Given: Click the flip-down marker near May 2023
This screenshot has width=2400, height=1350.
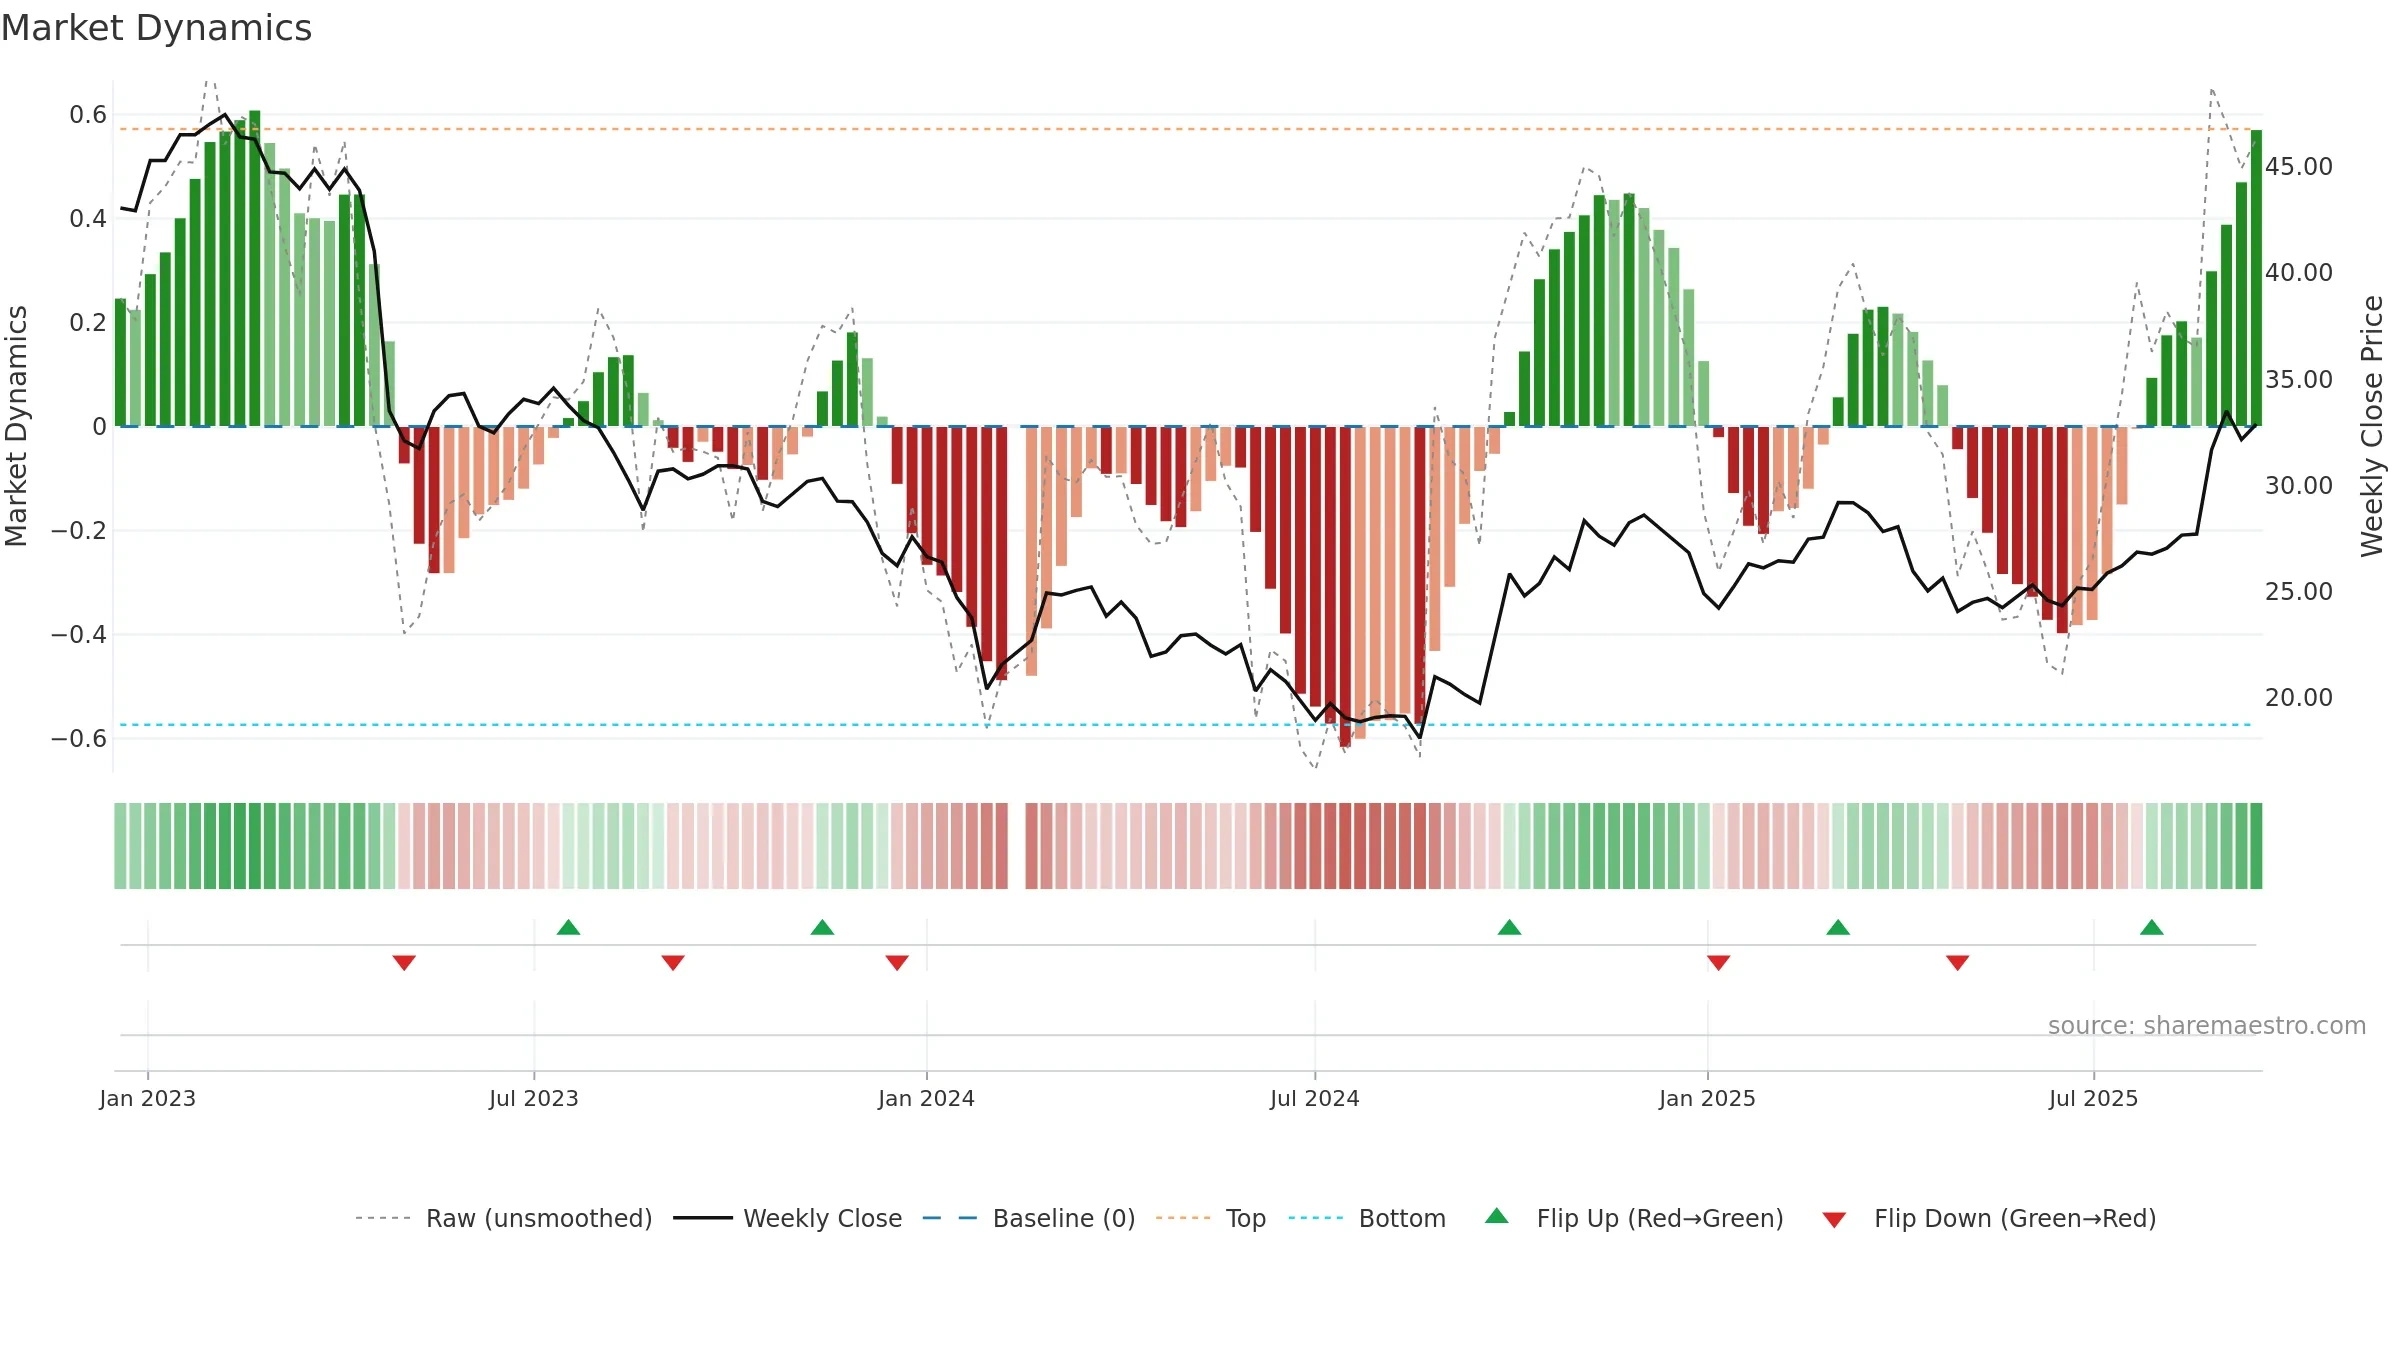Looking at the screenshot, I should [404, 962].
